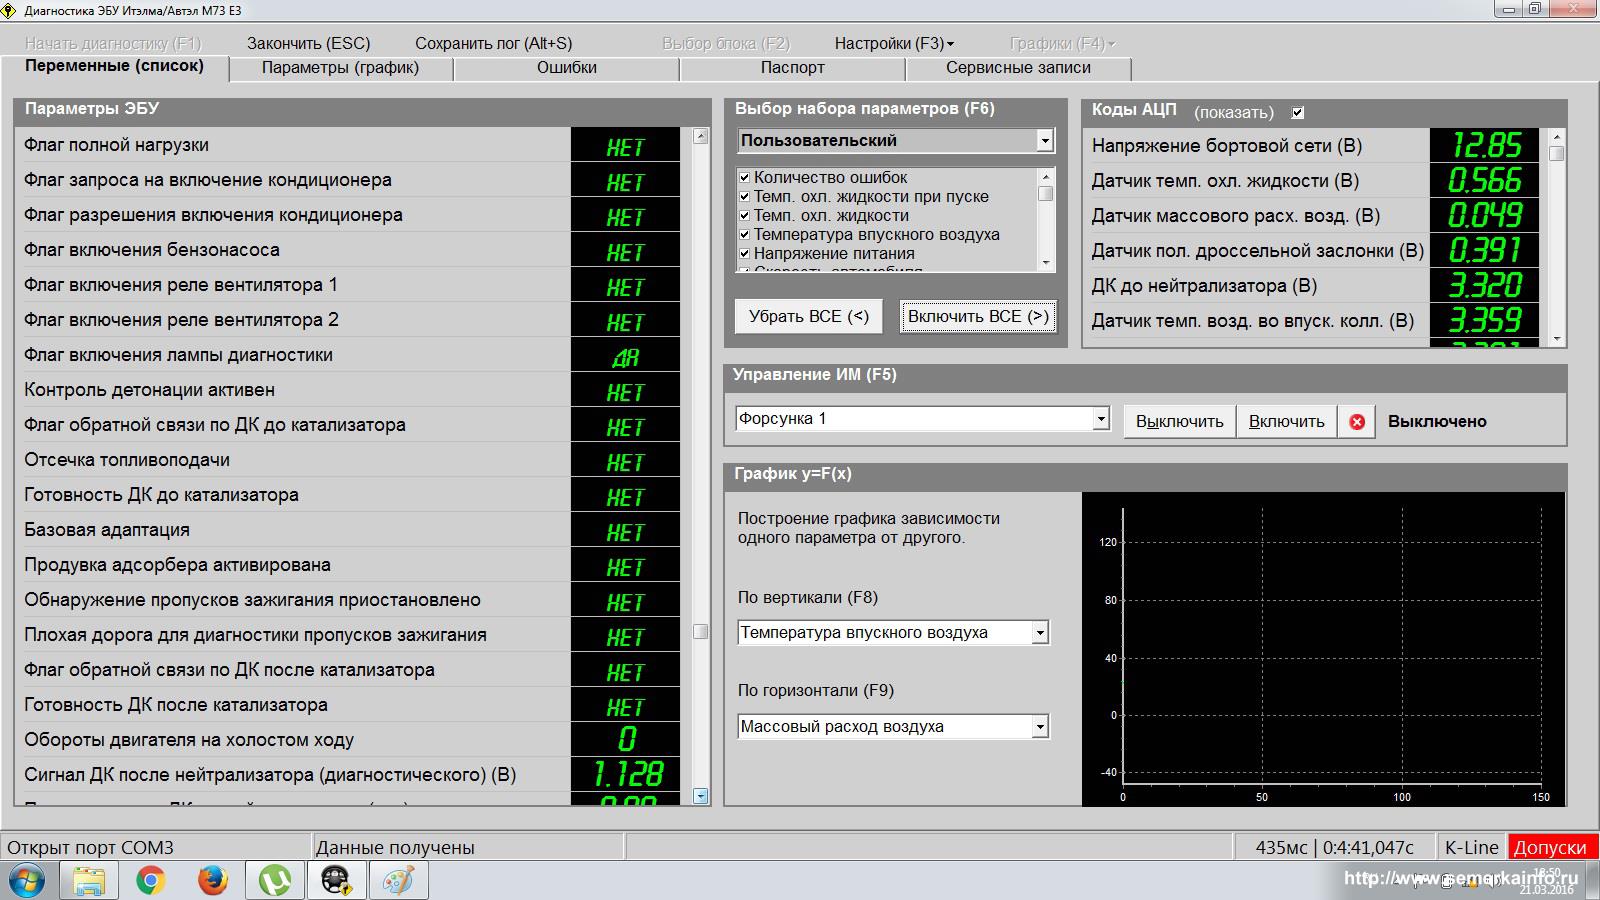The height and width of the screenshot is (900, 1600).
Task: Open Сервисные записи tab
Action: [1018, 68]
